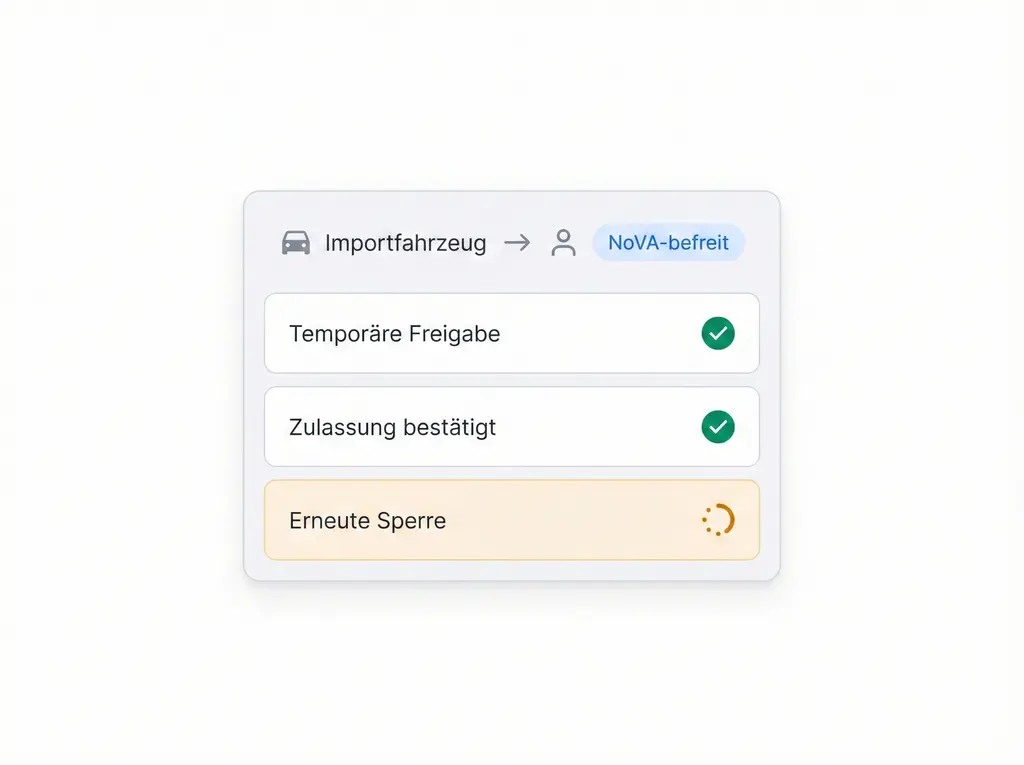This screenshot has width=1024, height=765.
Task: Click the pending status indicator of Erneute Sperre
Action: pyautogui.click(x=718, y=520)
